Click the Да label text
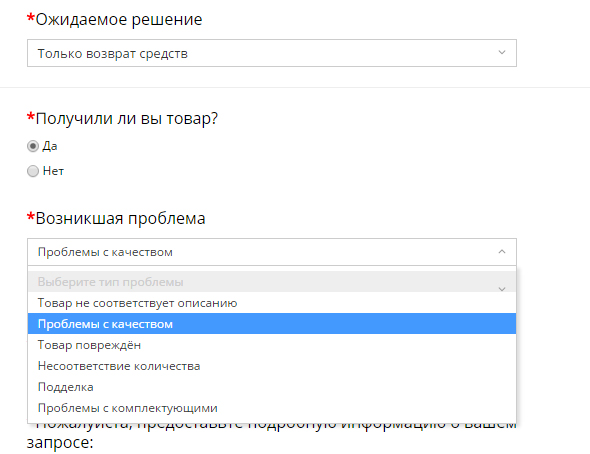Image resolution: width=590 pixels, height=454 pixels. tap(50, 146)
